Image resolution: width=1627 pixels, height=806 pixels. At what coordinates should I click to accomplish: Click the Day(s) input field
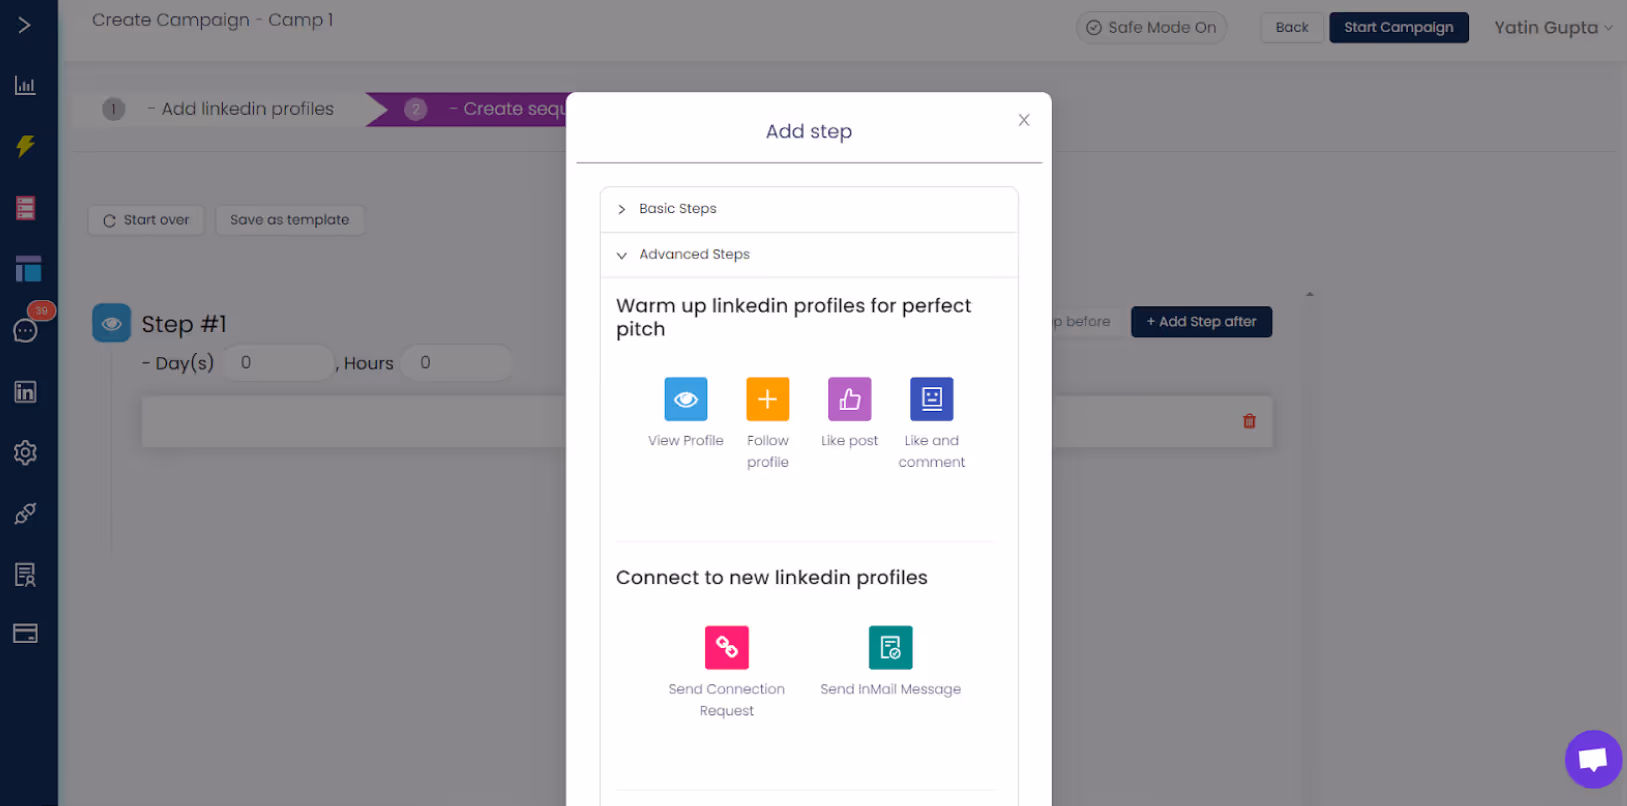click(278, 362)
